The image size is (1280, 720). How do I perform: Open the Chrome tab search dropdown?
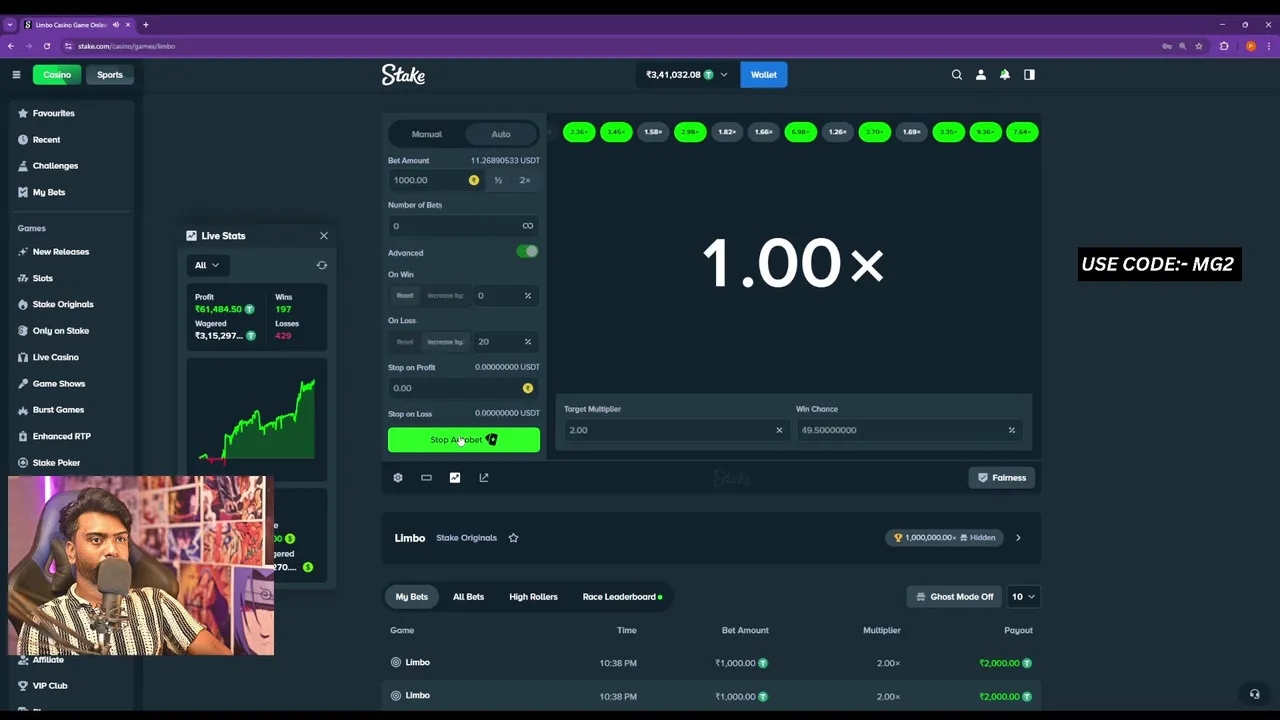click(10, 24)
